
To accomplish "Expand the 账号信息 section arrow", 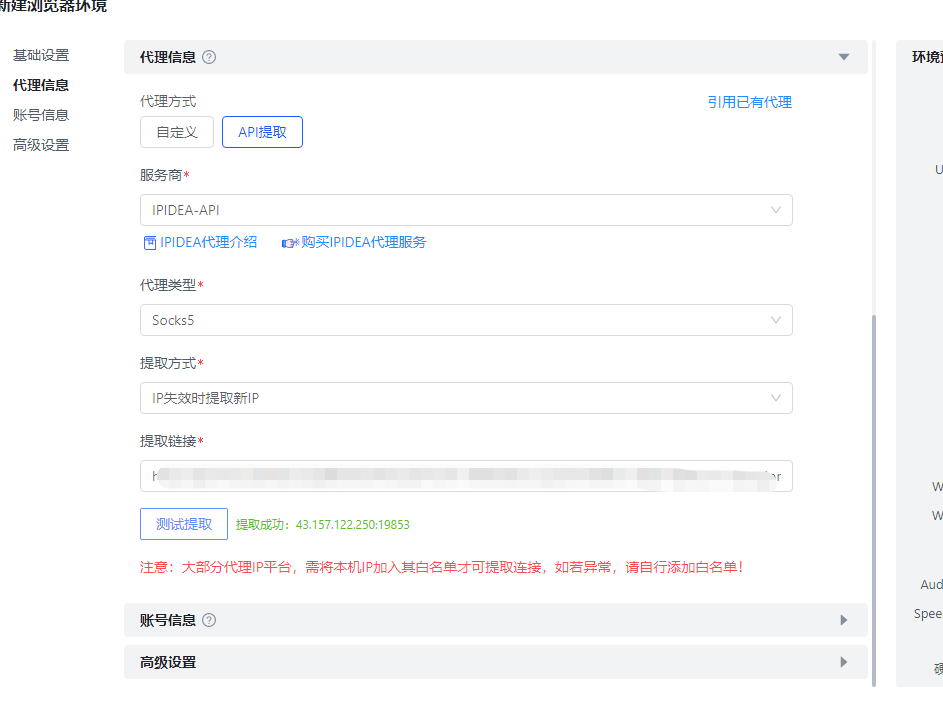I will [x=844, y=620].
